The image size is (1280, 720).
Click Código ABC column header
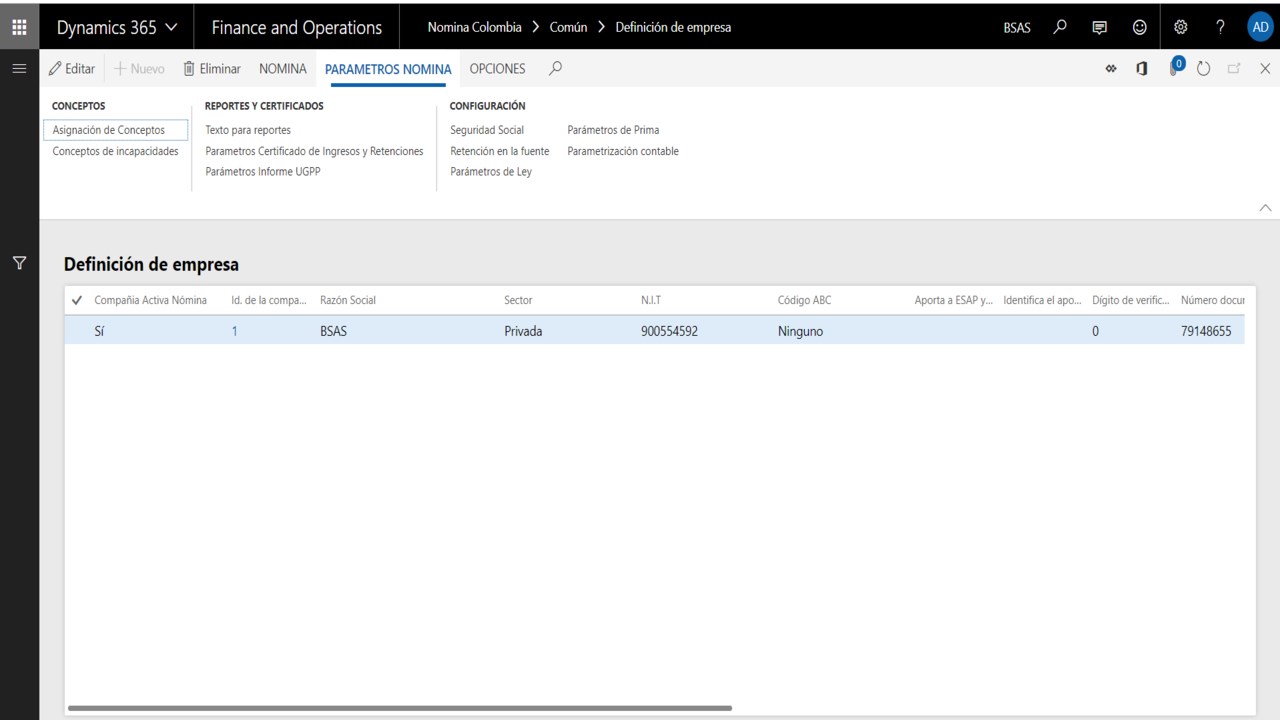pyautogui.click(x=804, y=300)
